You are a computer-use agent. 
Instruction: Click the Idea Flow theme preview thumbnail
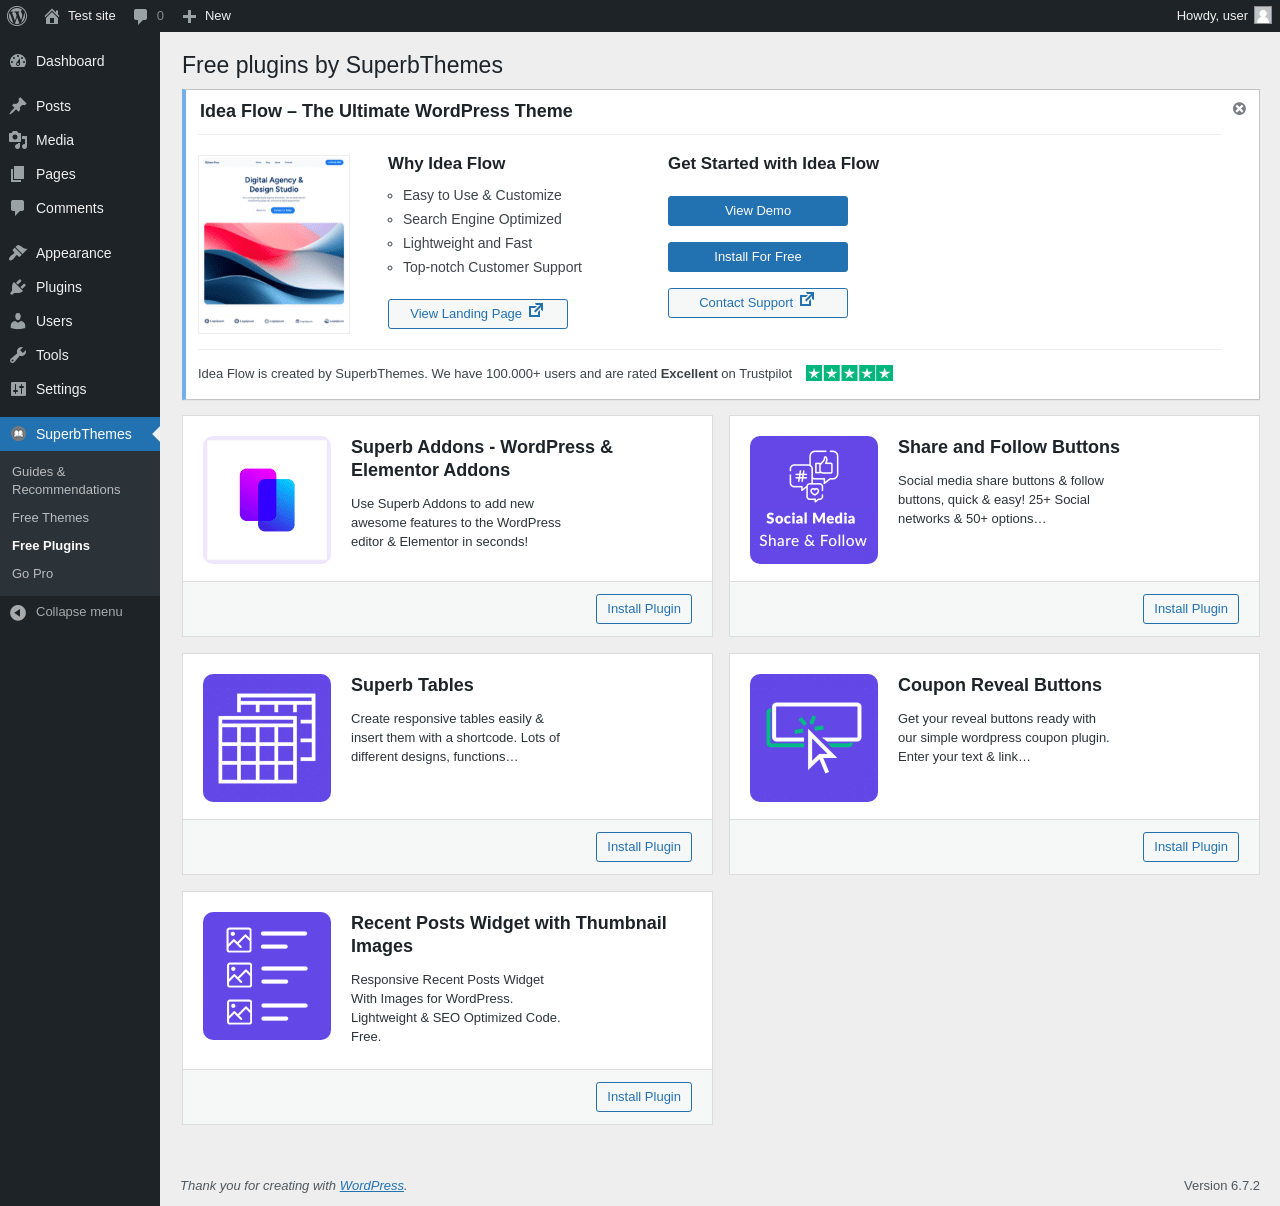point(274,244)
